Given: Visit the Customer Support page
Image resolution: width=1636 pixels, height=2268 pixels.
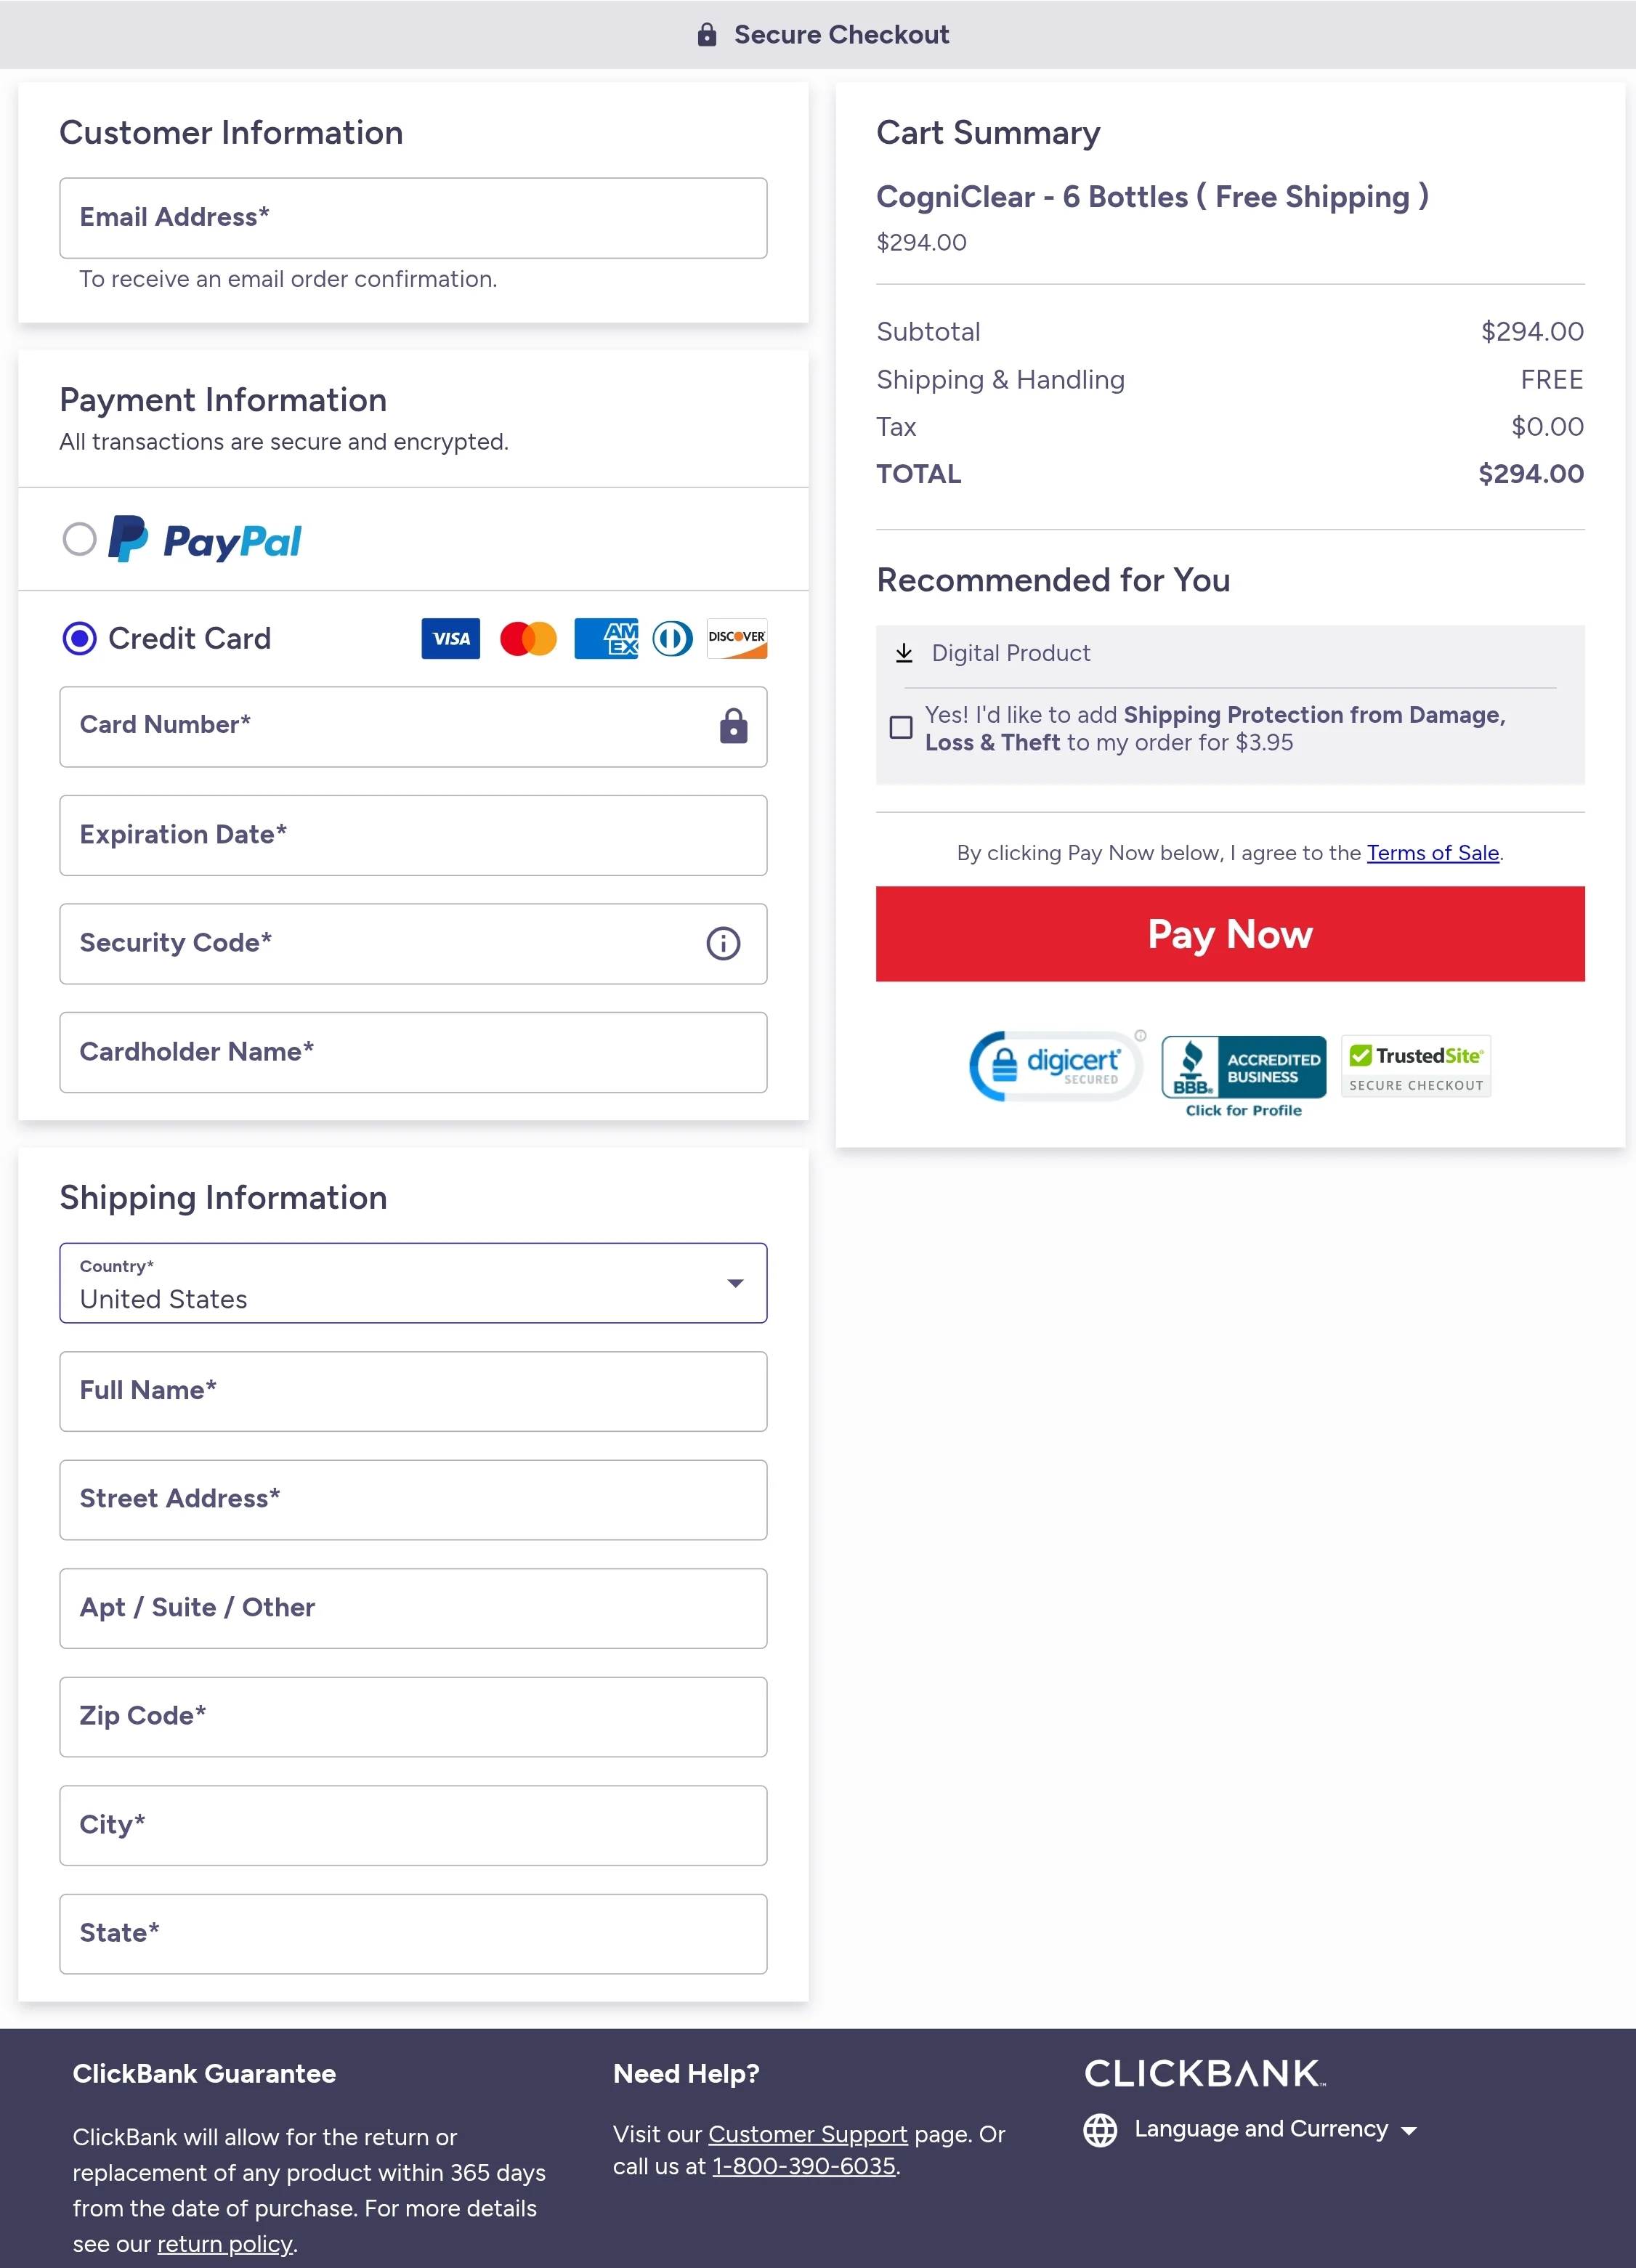Looking at the screenshot, I should (x=809, y=2134).
